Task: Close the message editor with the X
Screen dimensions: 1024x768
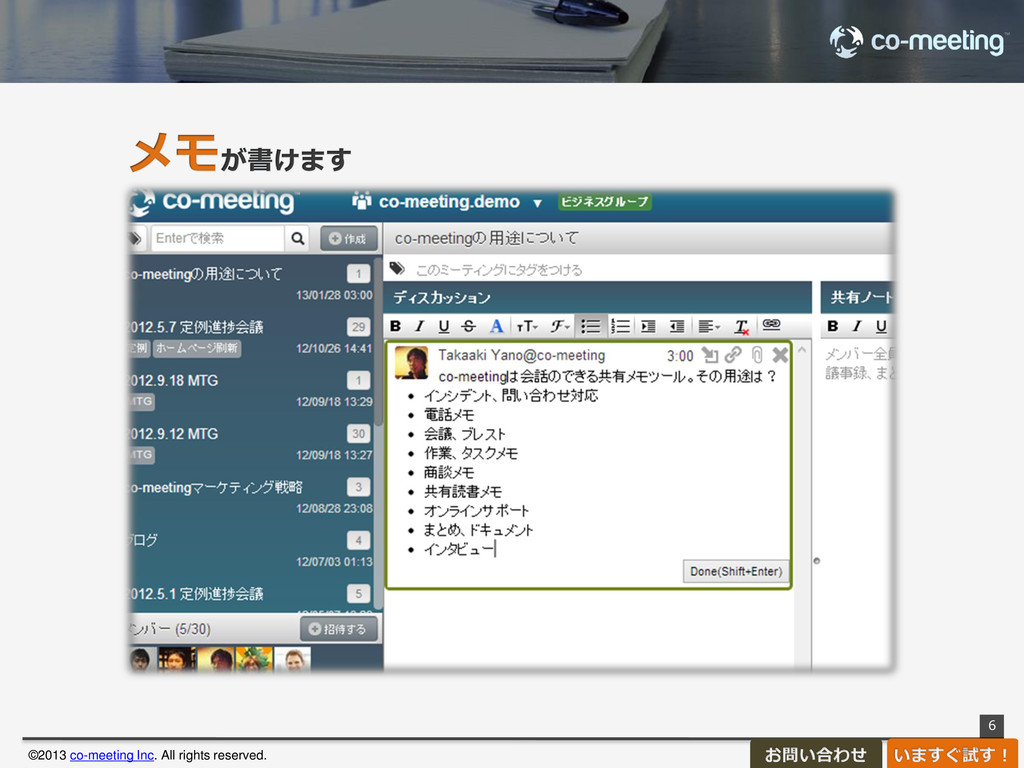Action: [x=780, y=355]
